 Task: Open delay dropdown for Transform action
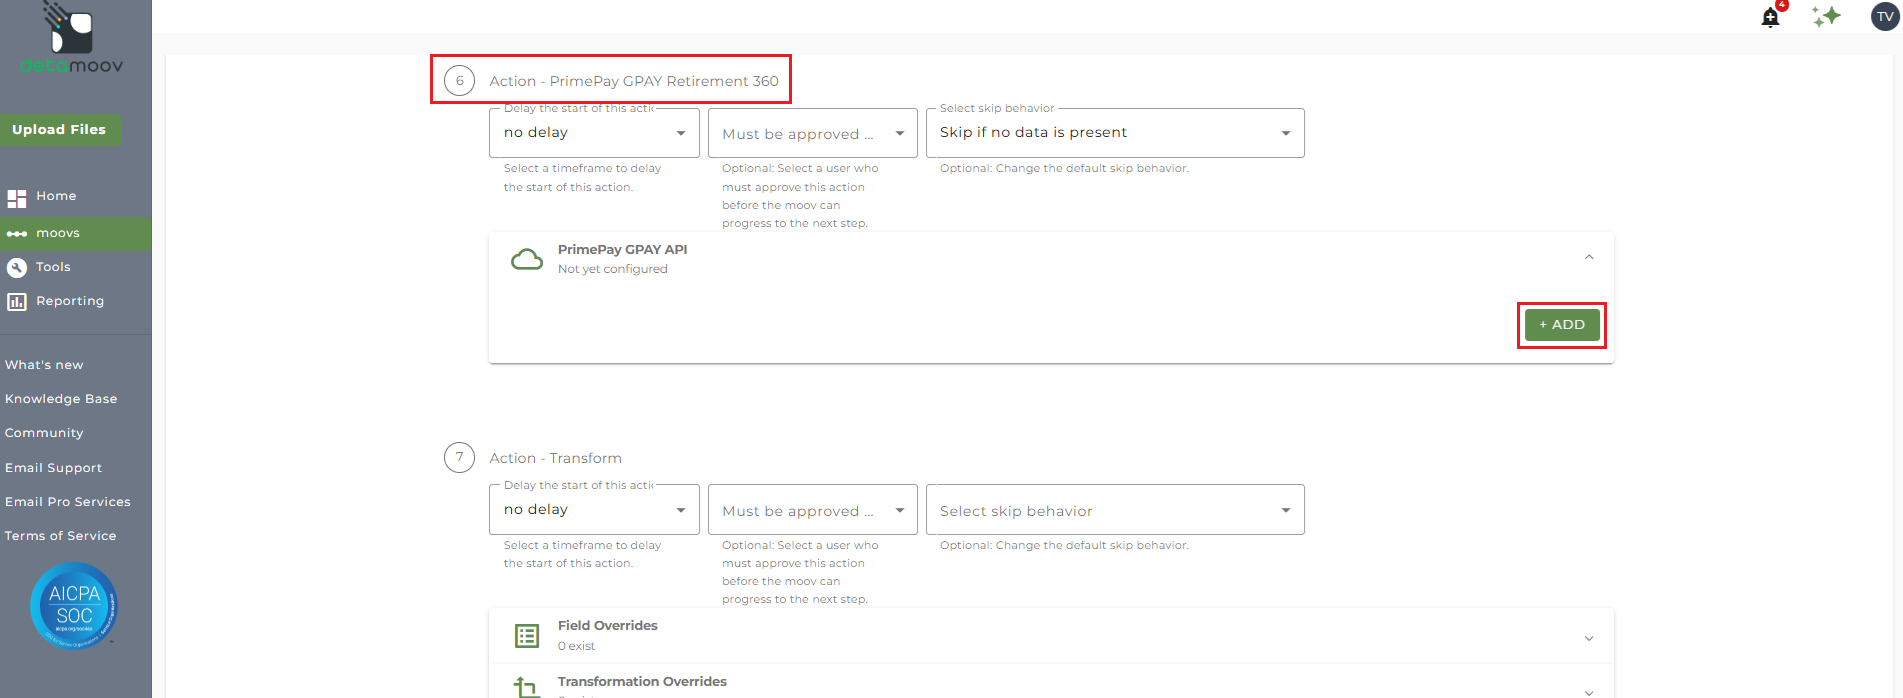tap(594, 510)
